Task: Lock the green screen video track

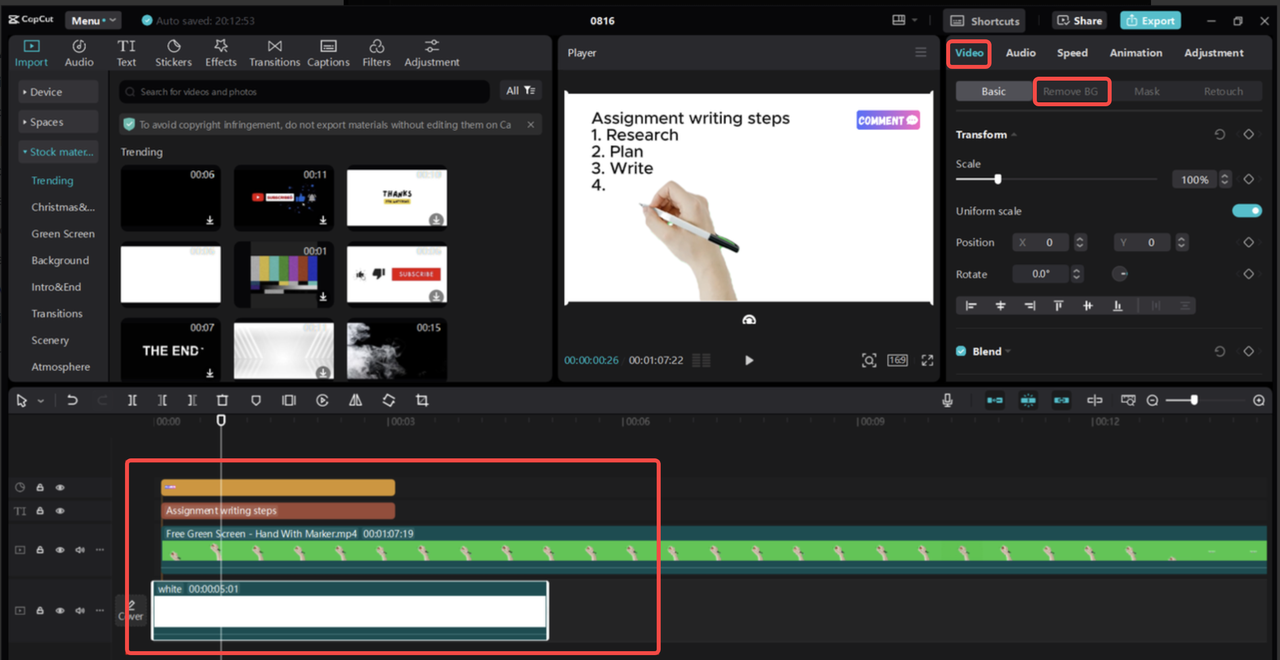Action: pyautogui.click(x=40, y=550)
